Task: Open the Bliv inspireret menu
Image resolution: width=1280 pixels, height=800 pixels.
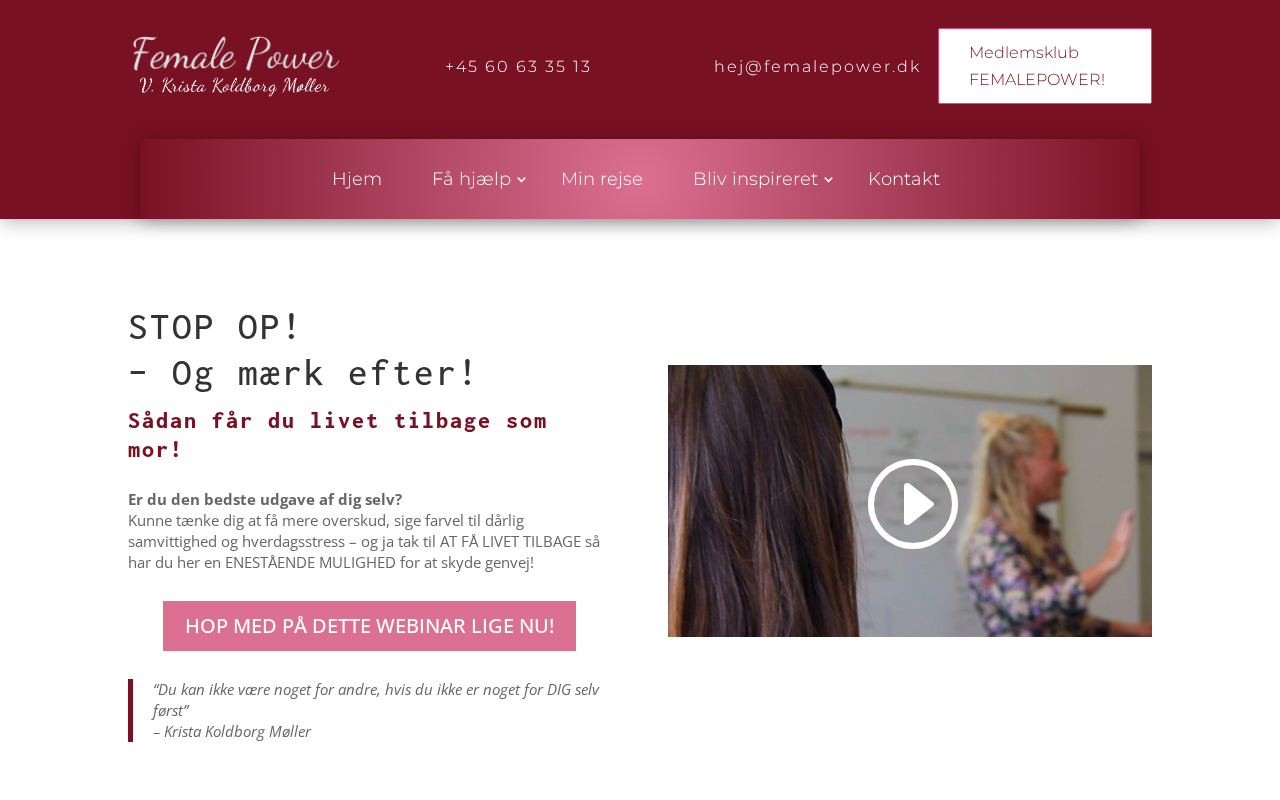Action: 755,179
